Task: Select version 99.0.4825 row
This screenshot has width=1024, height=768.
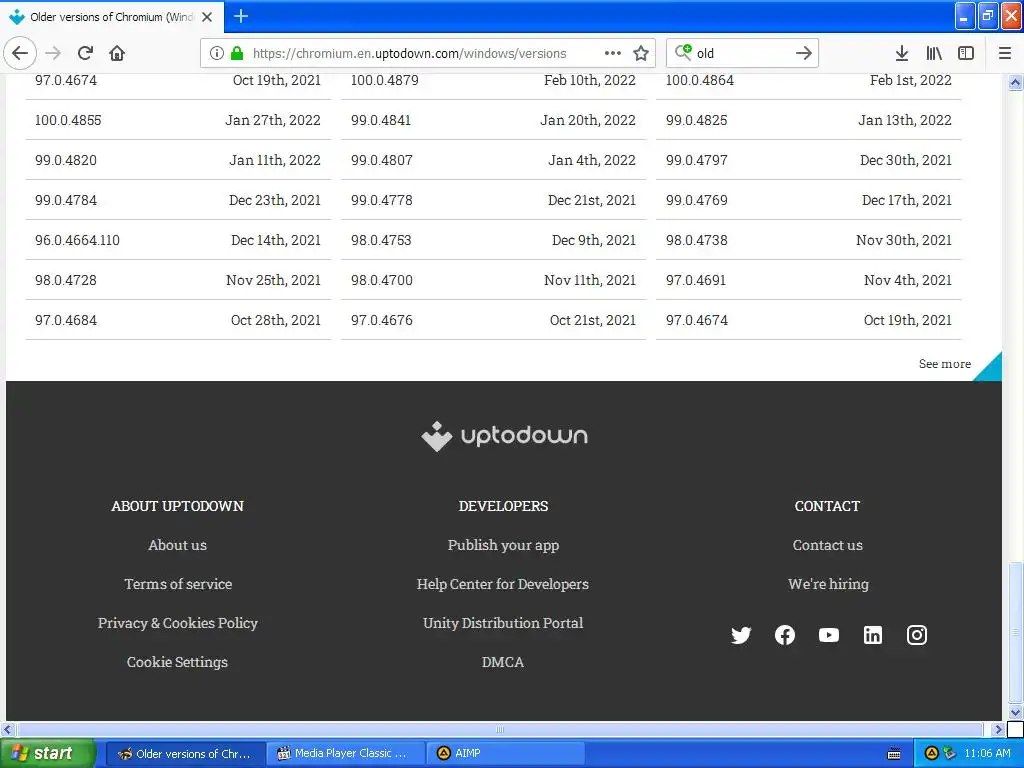Action: click(808, 120)
